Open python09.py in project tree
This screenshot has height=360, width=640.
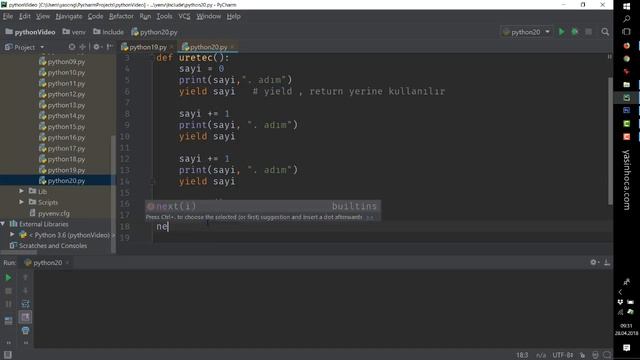(x=66, y=62)
